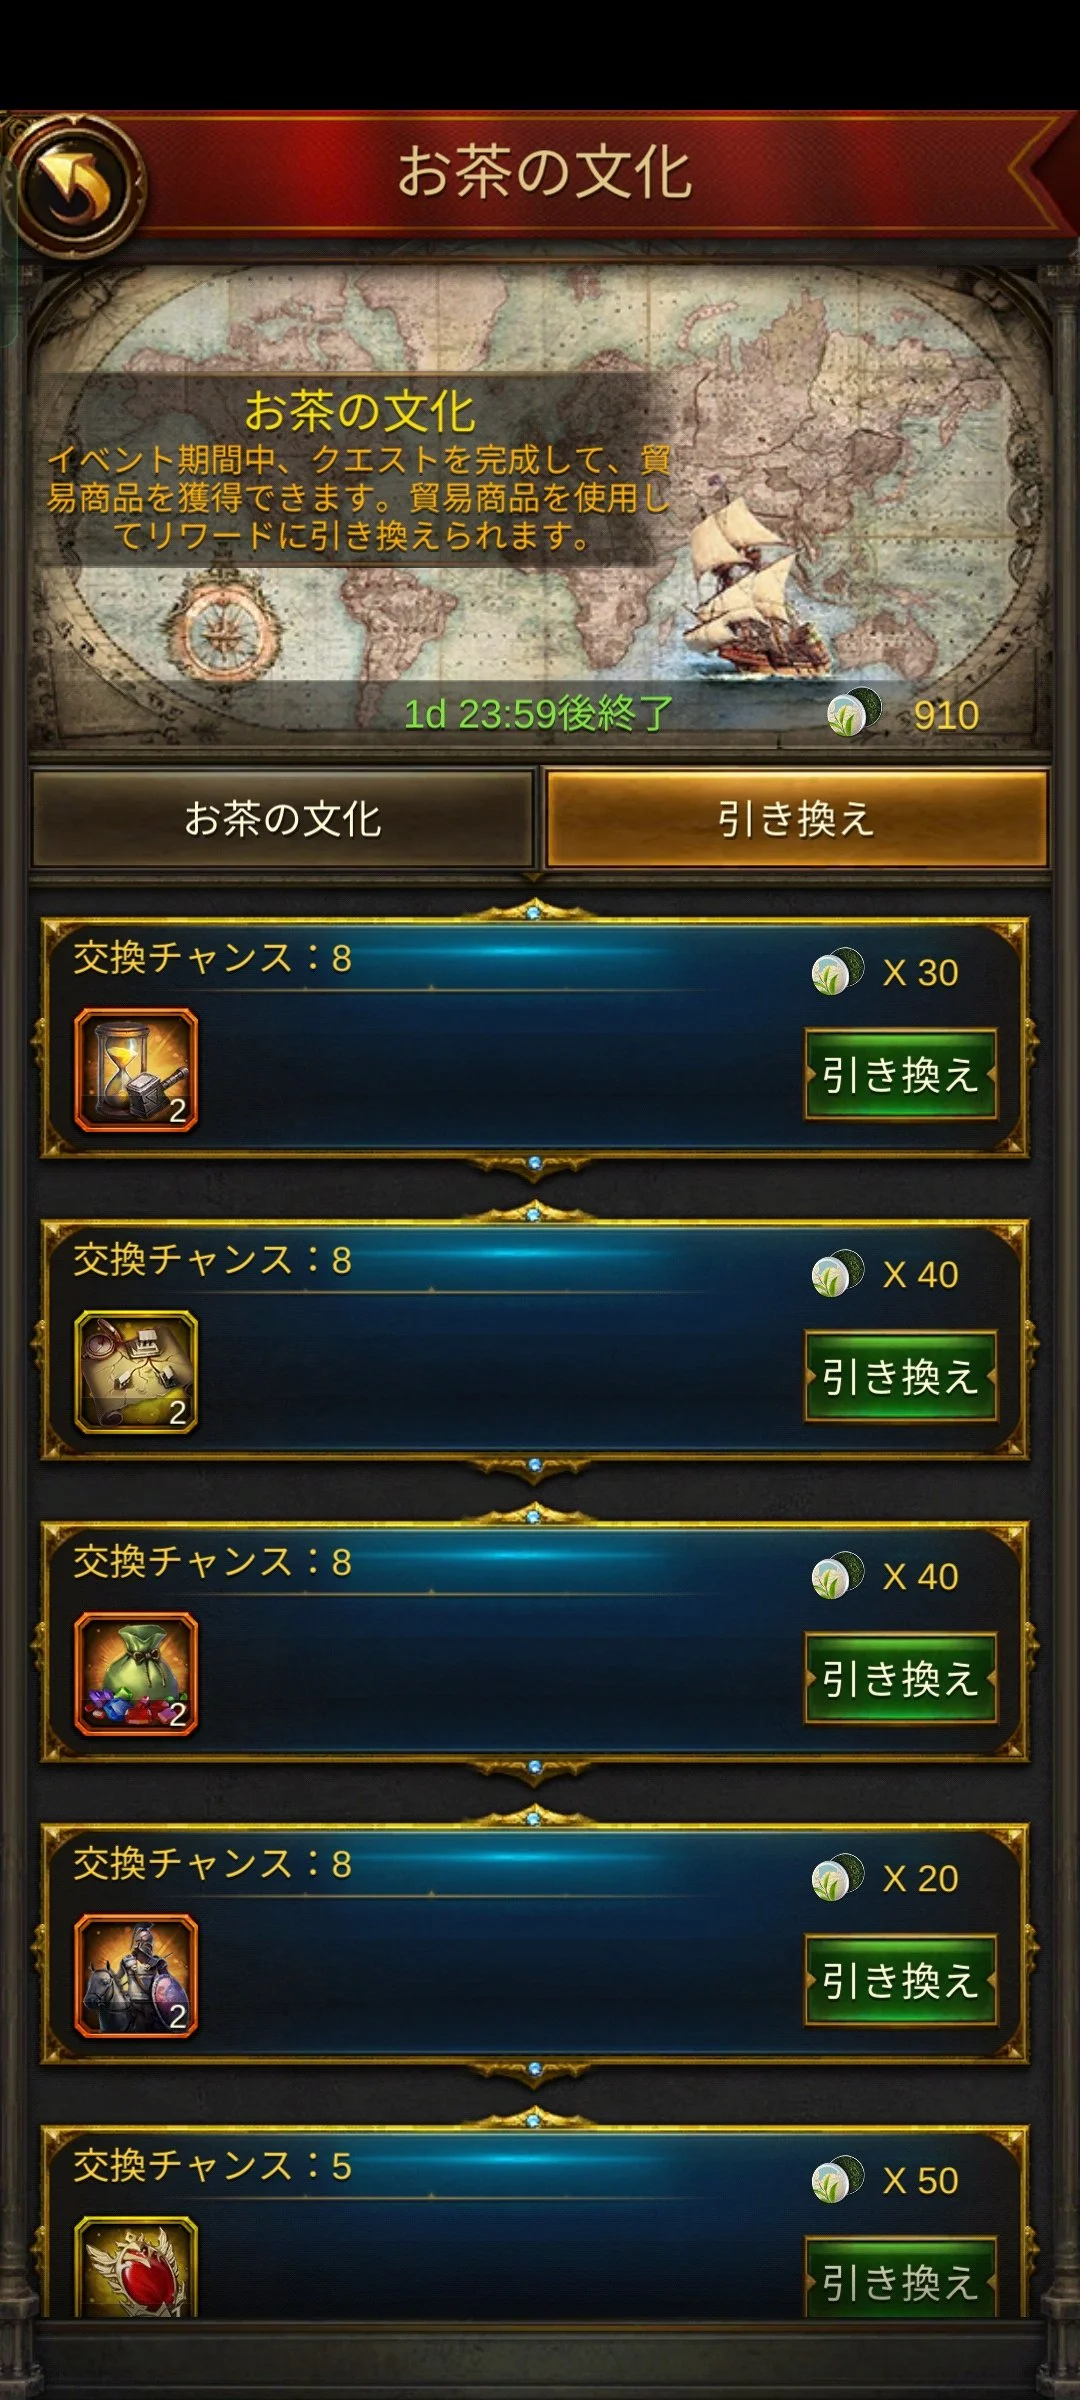Screen dimensions: 1080x2400
Task: Redeem the hourglass item for 30 tea
Action: [901, 1075]
